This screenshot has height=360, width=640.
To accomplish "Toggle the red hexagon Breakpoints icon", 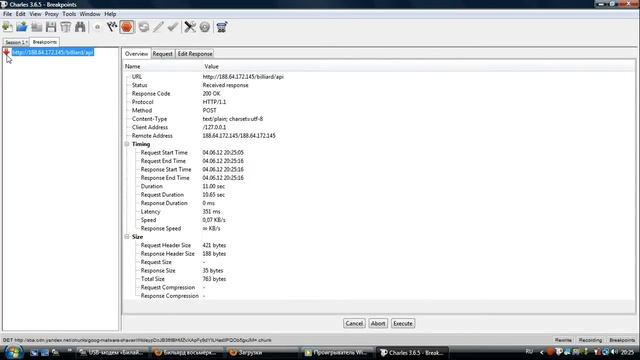I will tap(127, 27).
